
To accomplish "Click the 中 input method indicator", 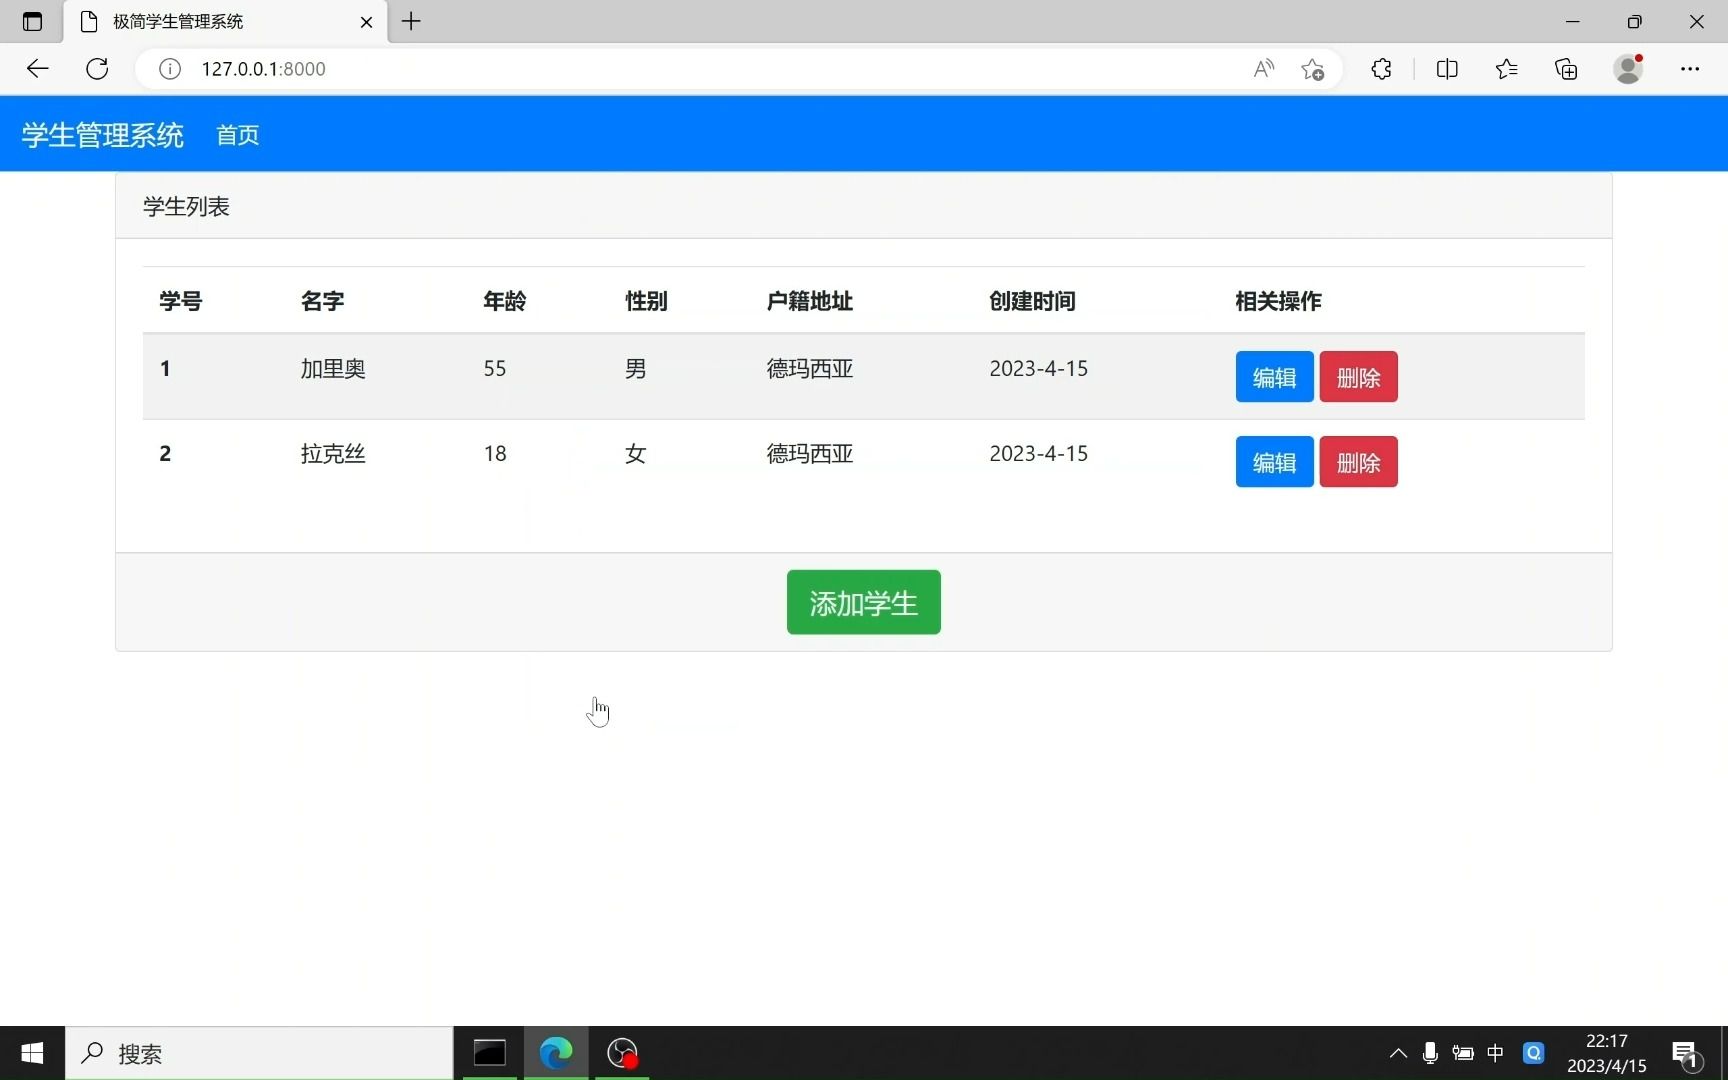I will click(x=1496, y=1053).
